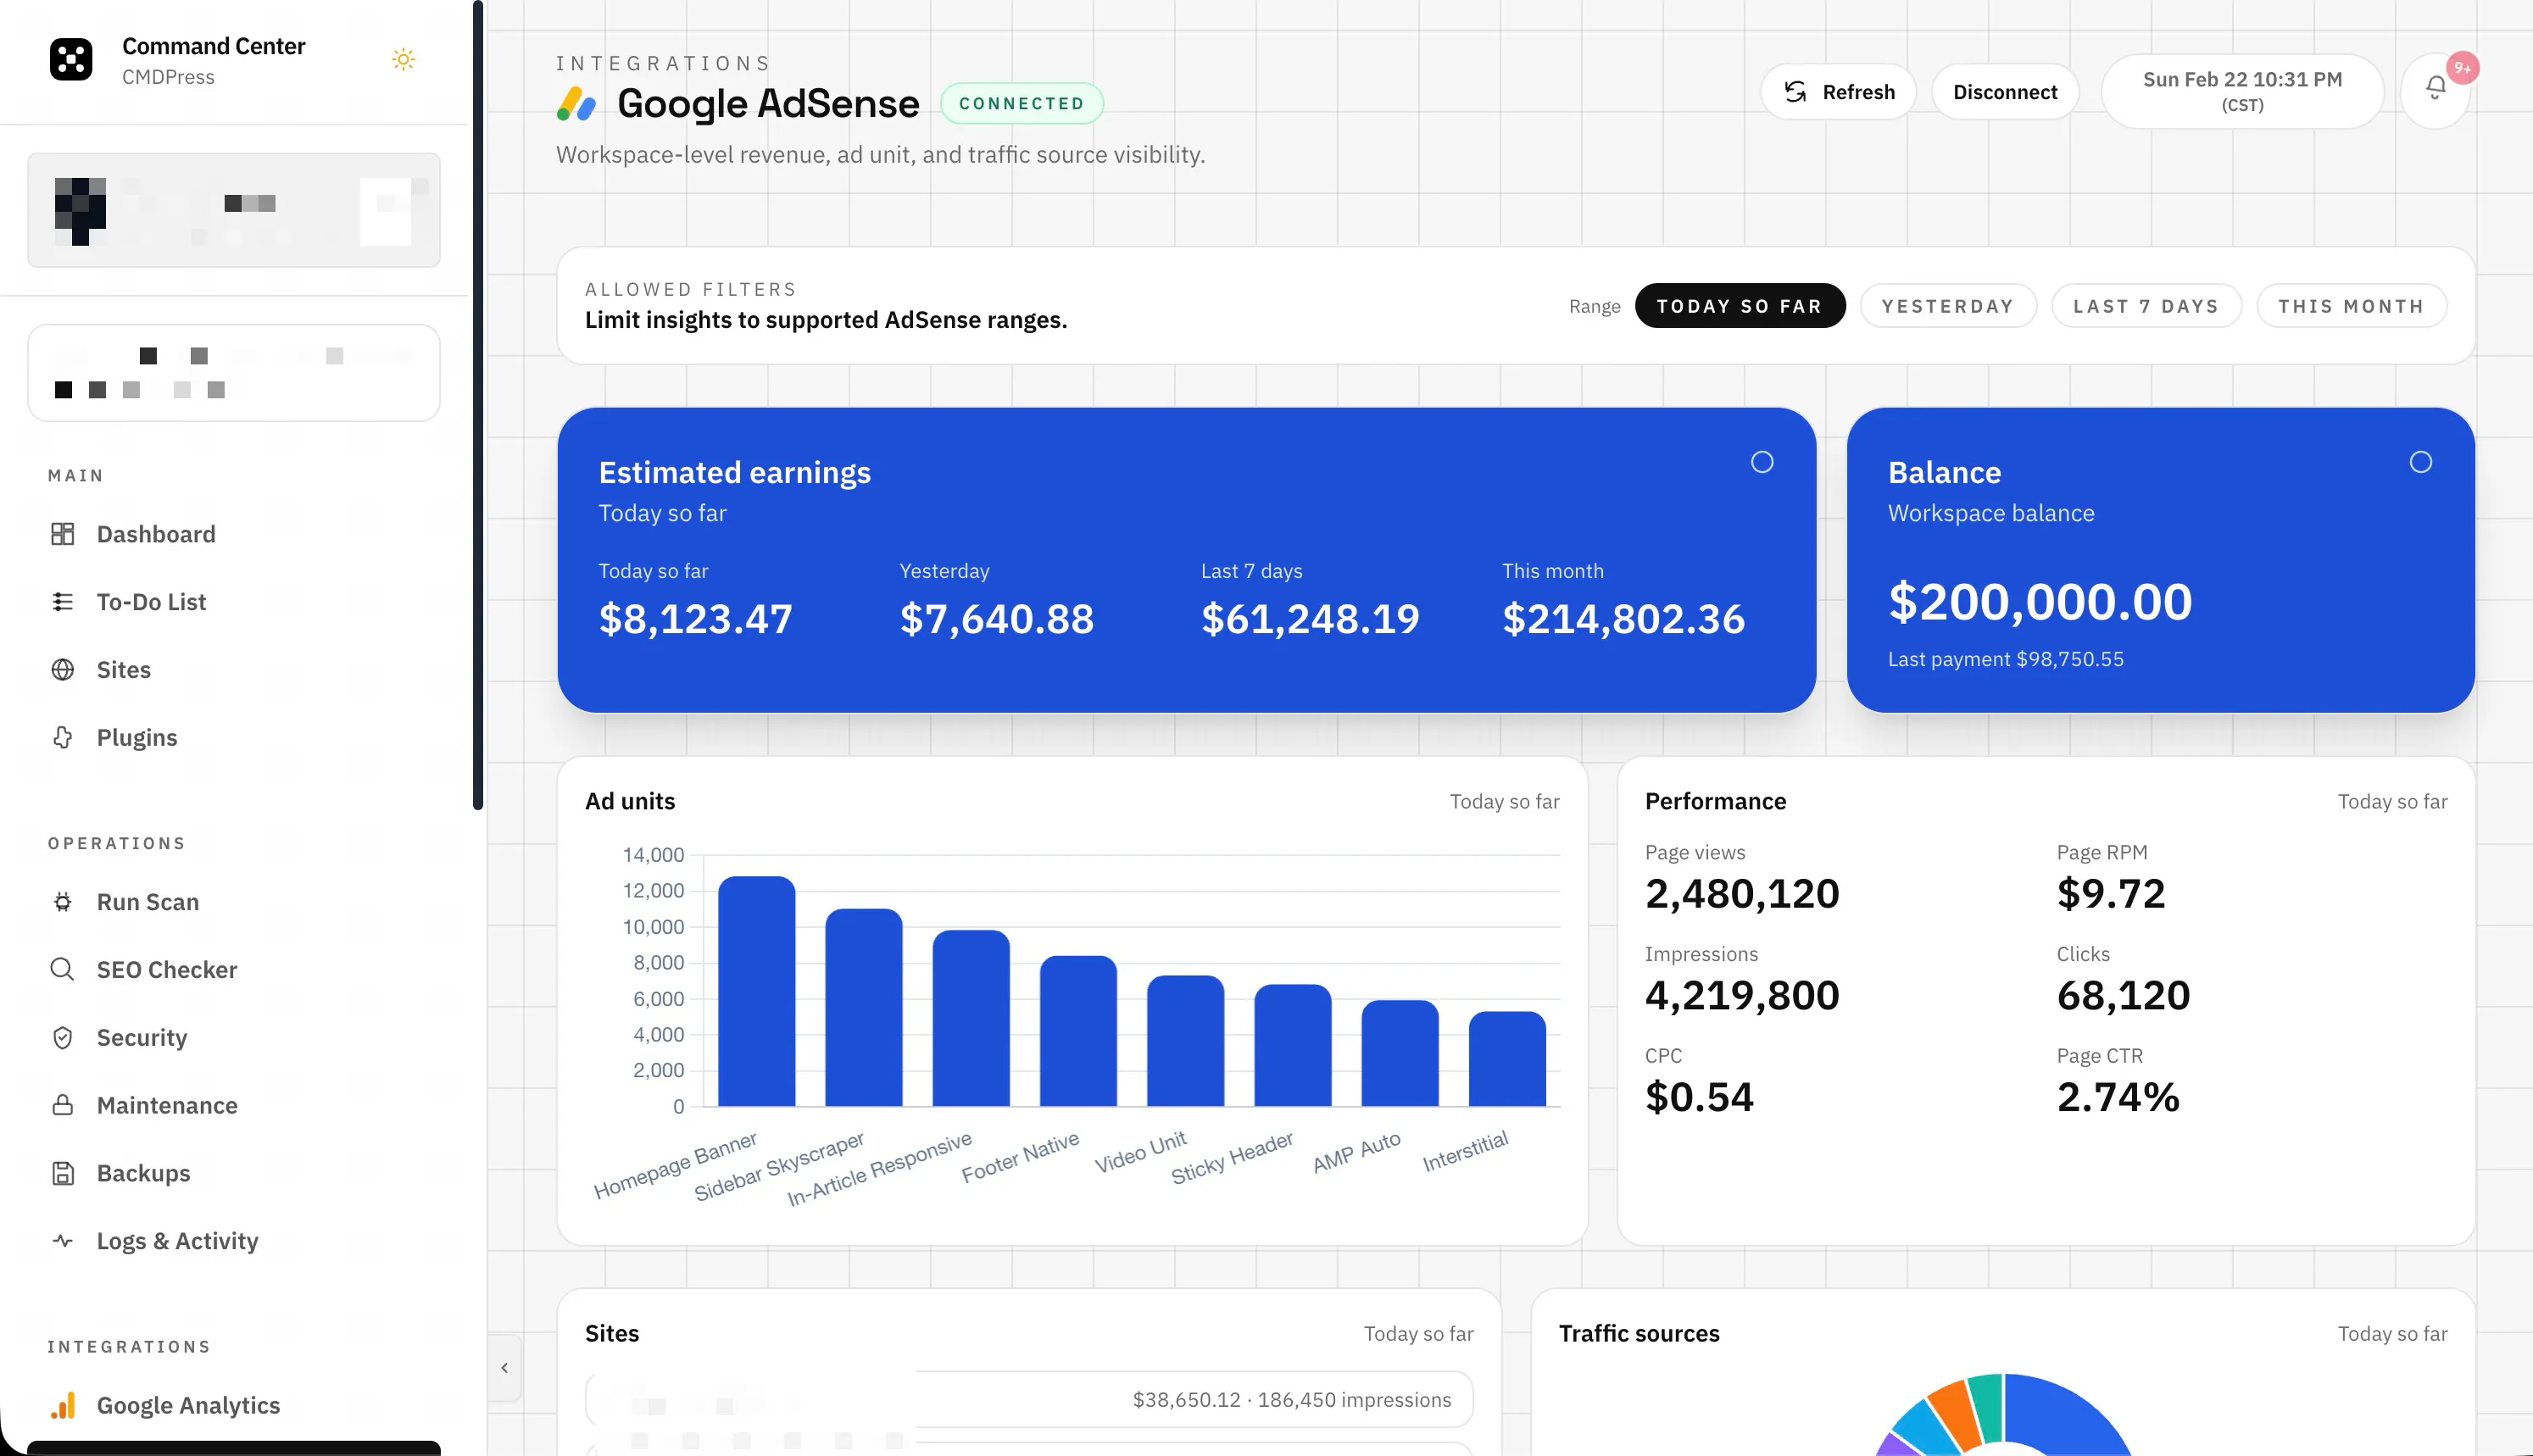Navigate to Sites in the sidebar

coord(234,670)
